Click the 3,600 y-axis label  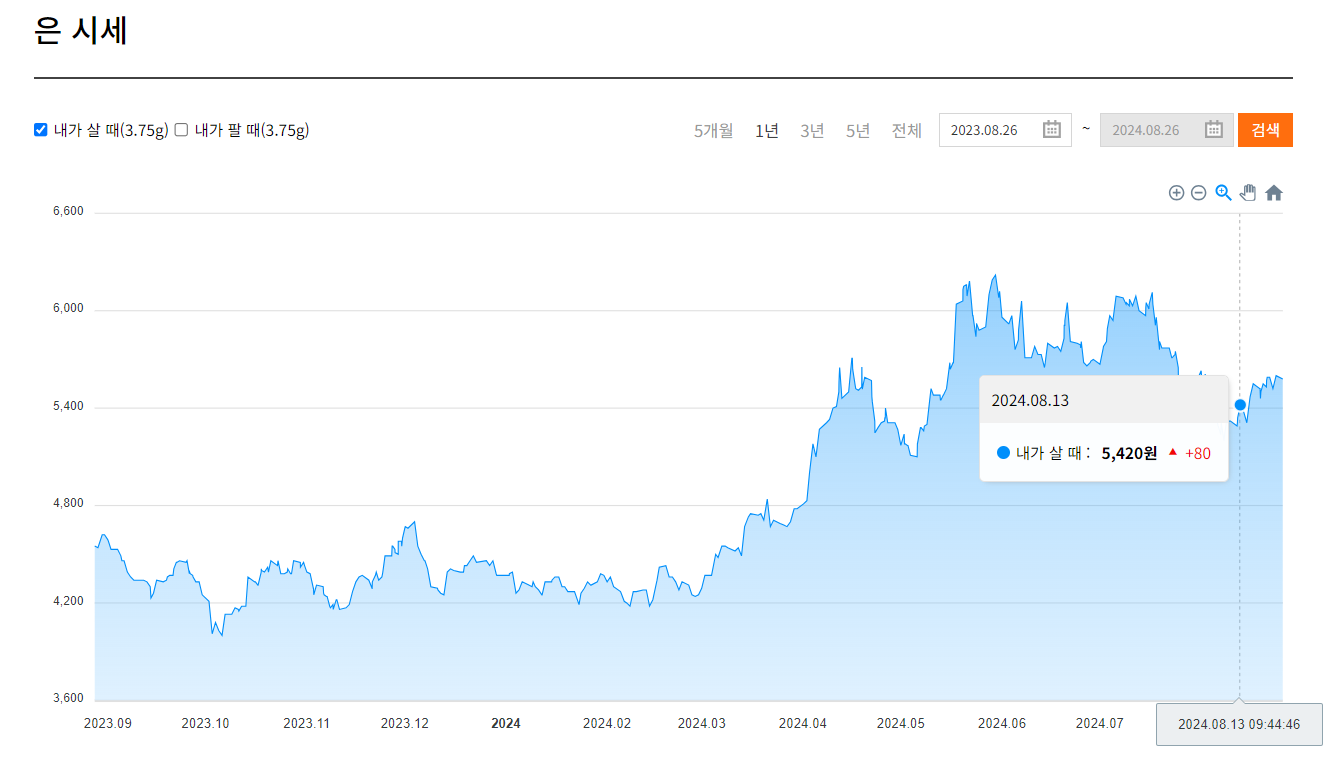(68, 699)
